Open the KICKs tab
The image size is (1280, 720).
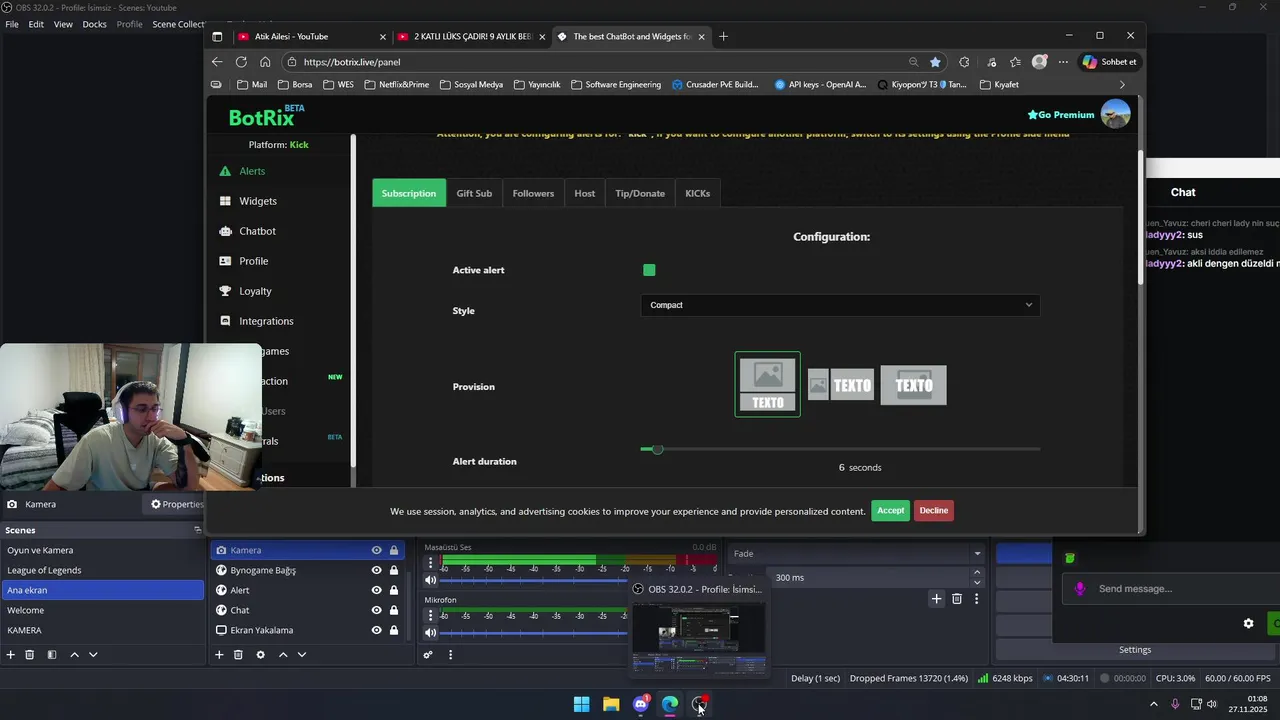(697, 193)
